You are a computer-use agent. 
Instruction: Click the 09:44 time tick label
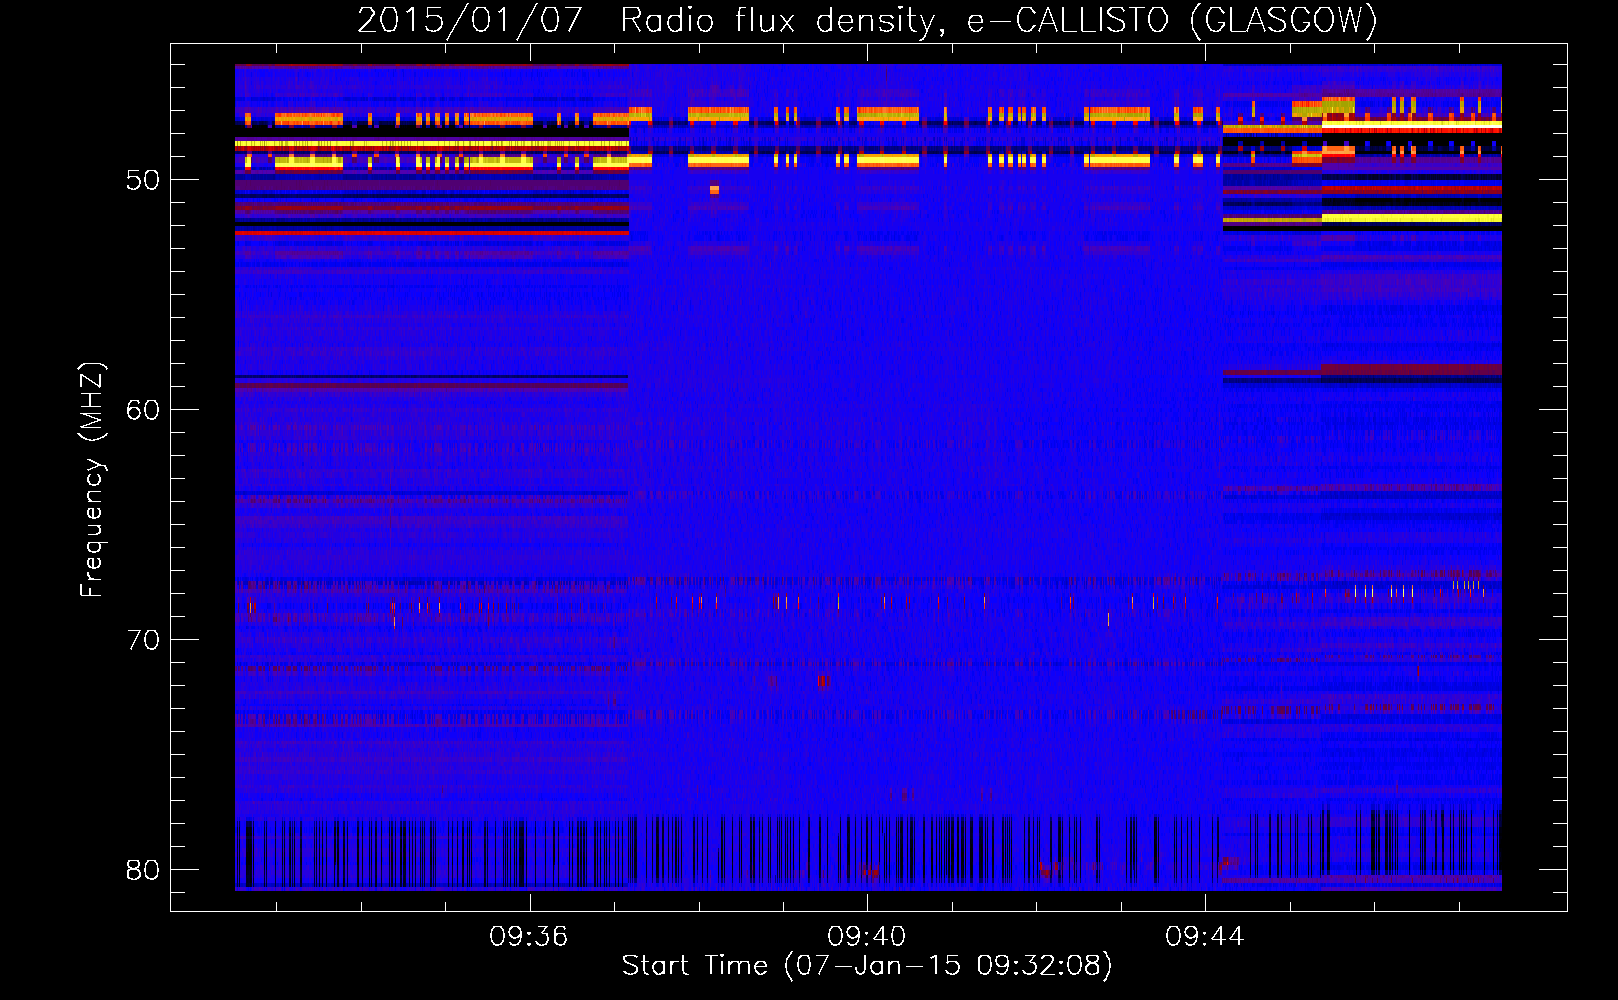point(1204,936)
